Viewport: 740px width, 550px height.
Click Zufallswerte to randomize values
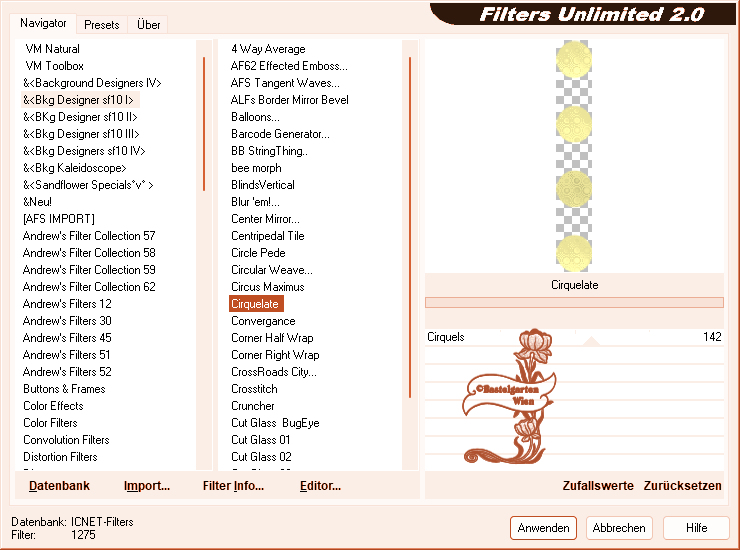point(598,485)
